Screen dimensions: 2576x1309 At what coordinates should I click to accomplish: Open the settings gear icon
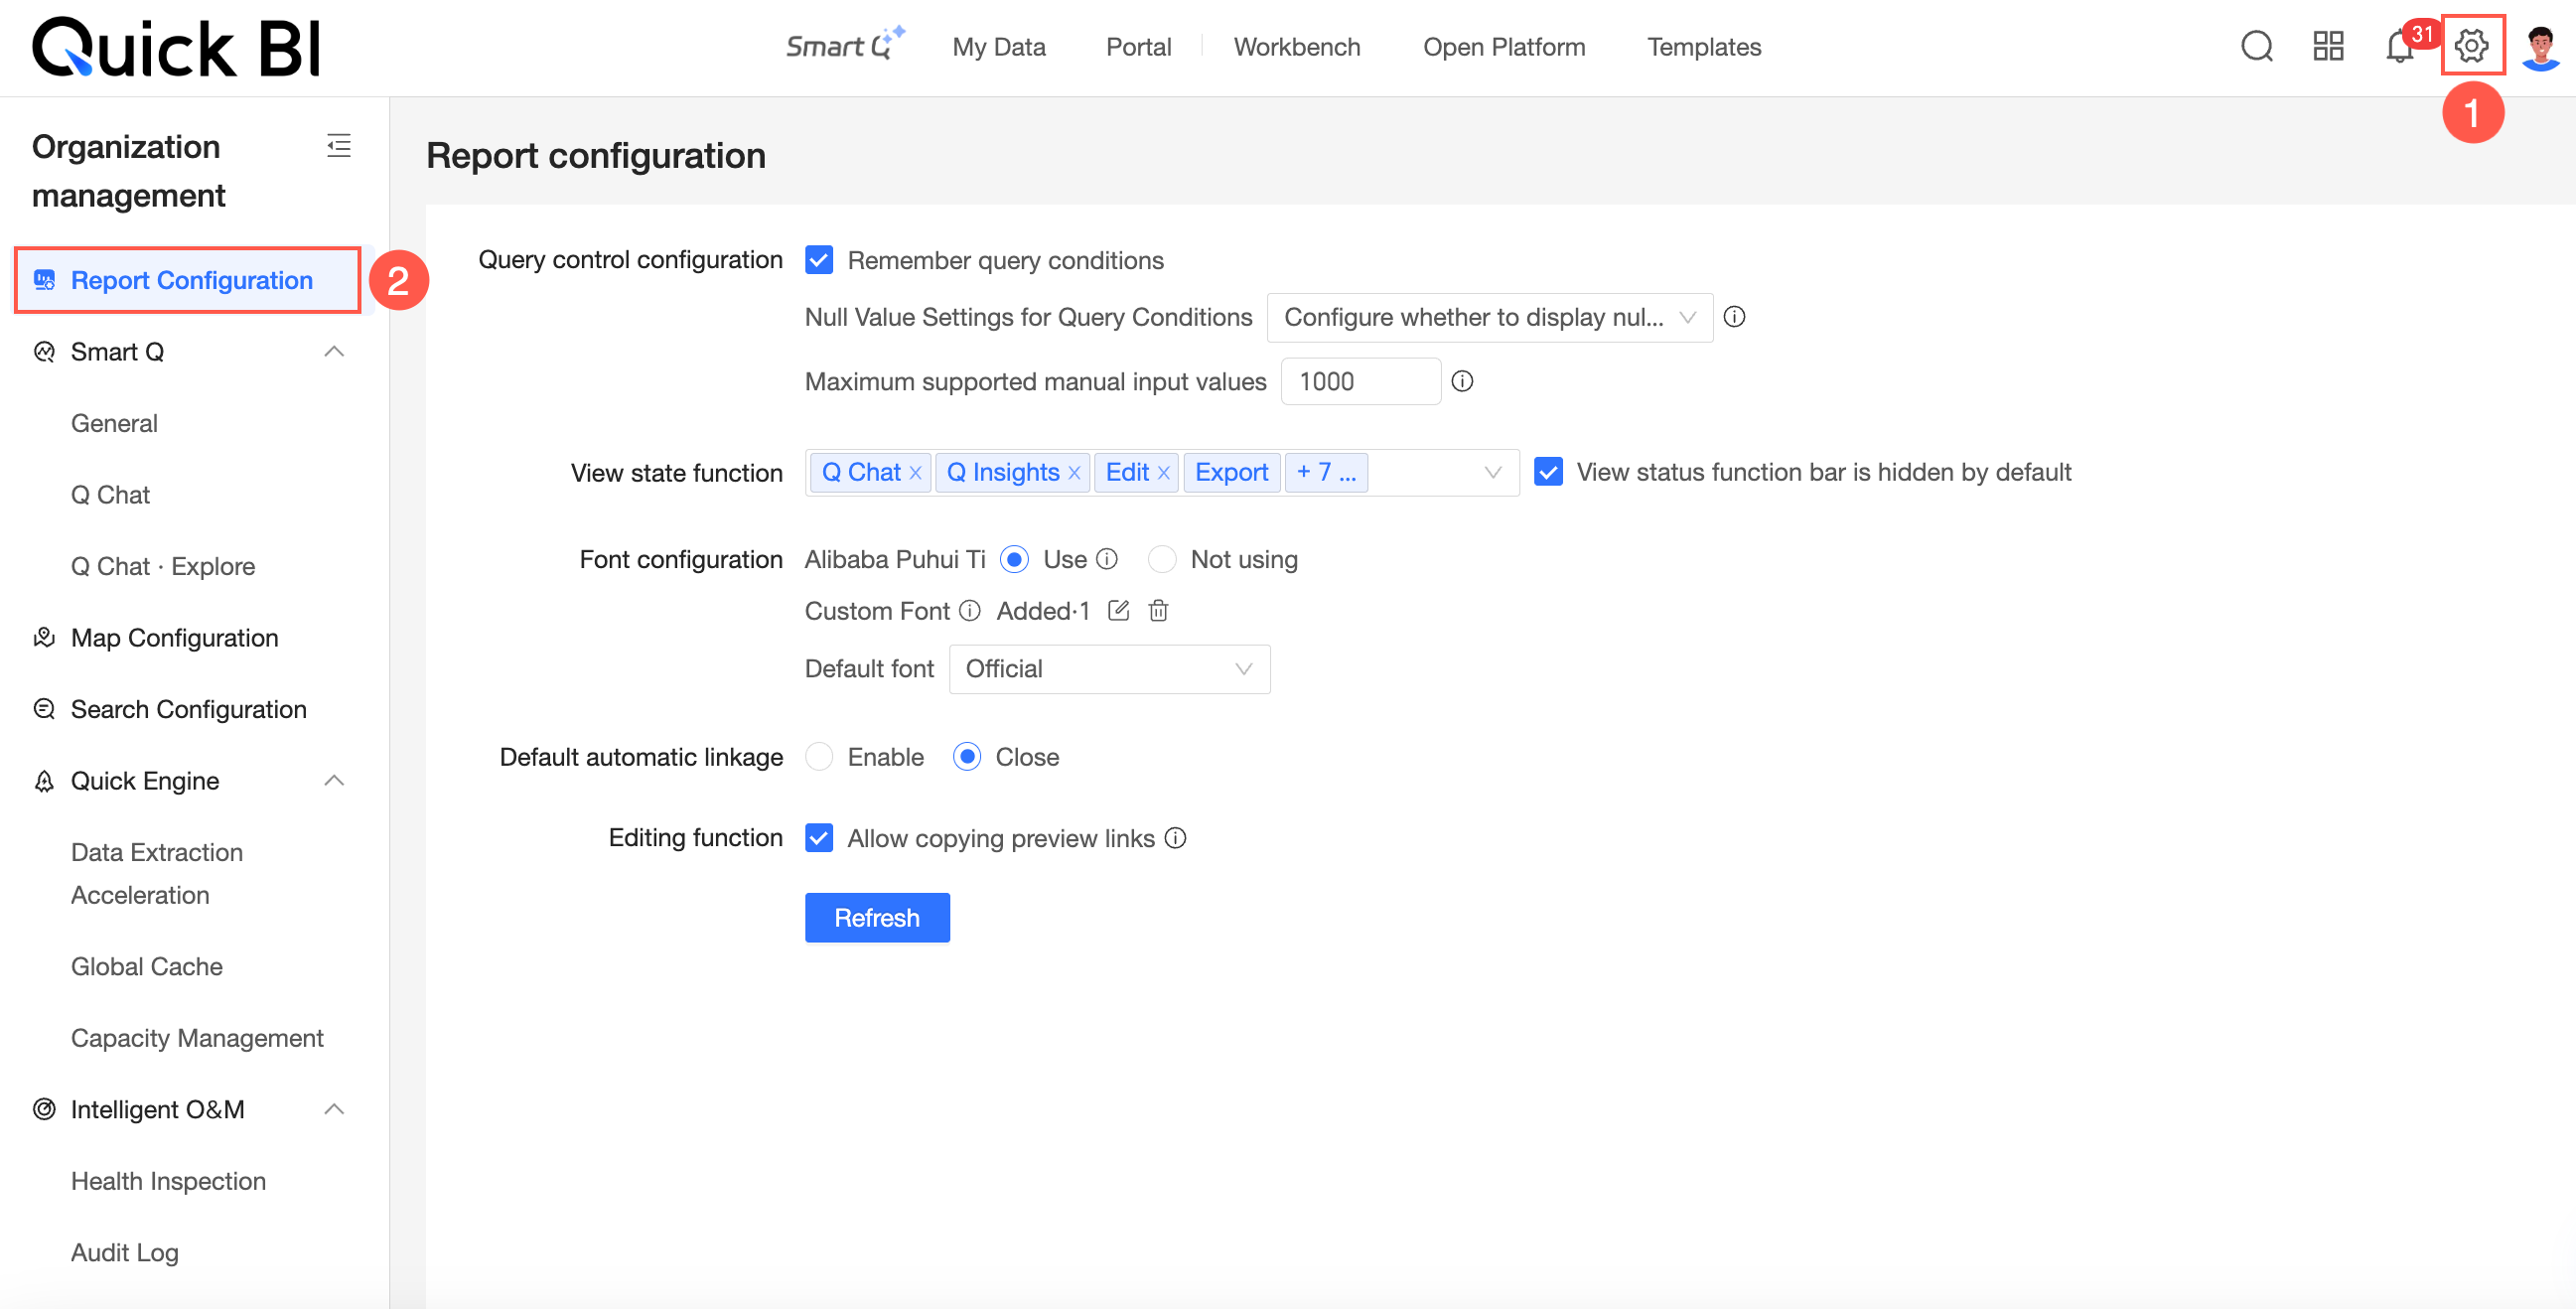[2471, 46]
